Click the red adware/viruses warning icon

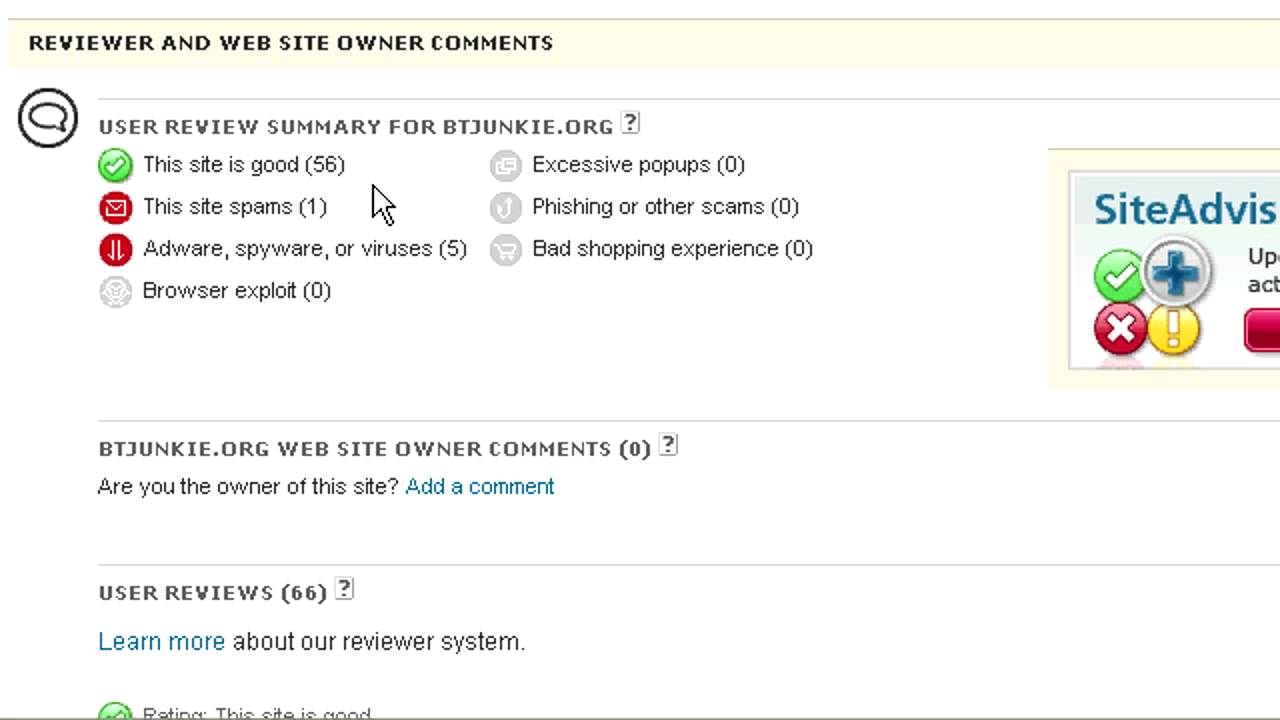[115, 249]
